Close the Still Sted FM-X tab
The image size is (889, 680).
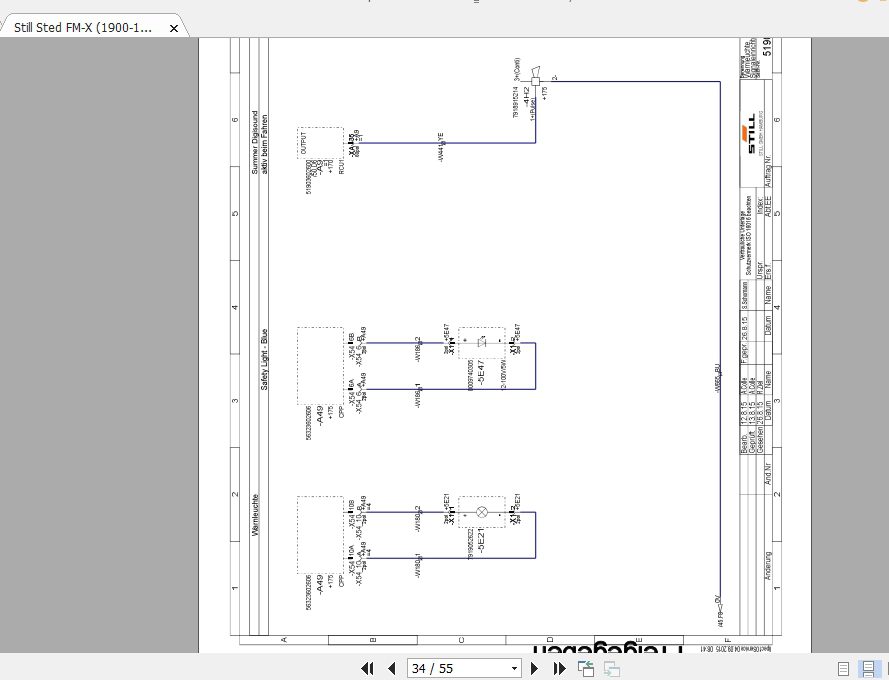174,28
